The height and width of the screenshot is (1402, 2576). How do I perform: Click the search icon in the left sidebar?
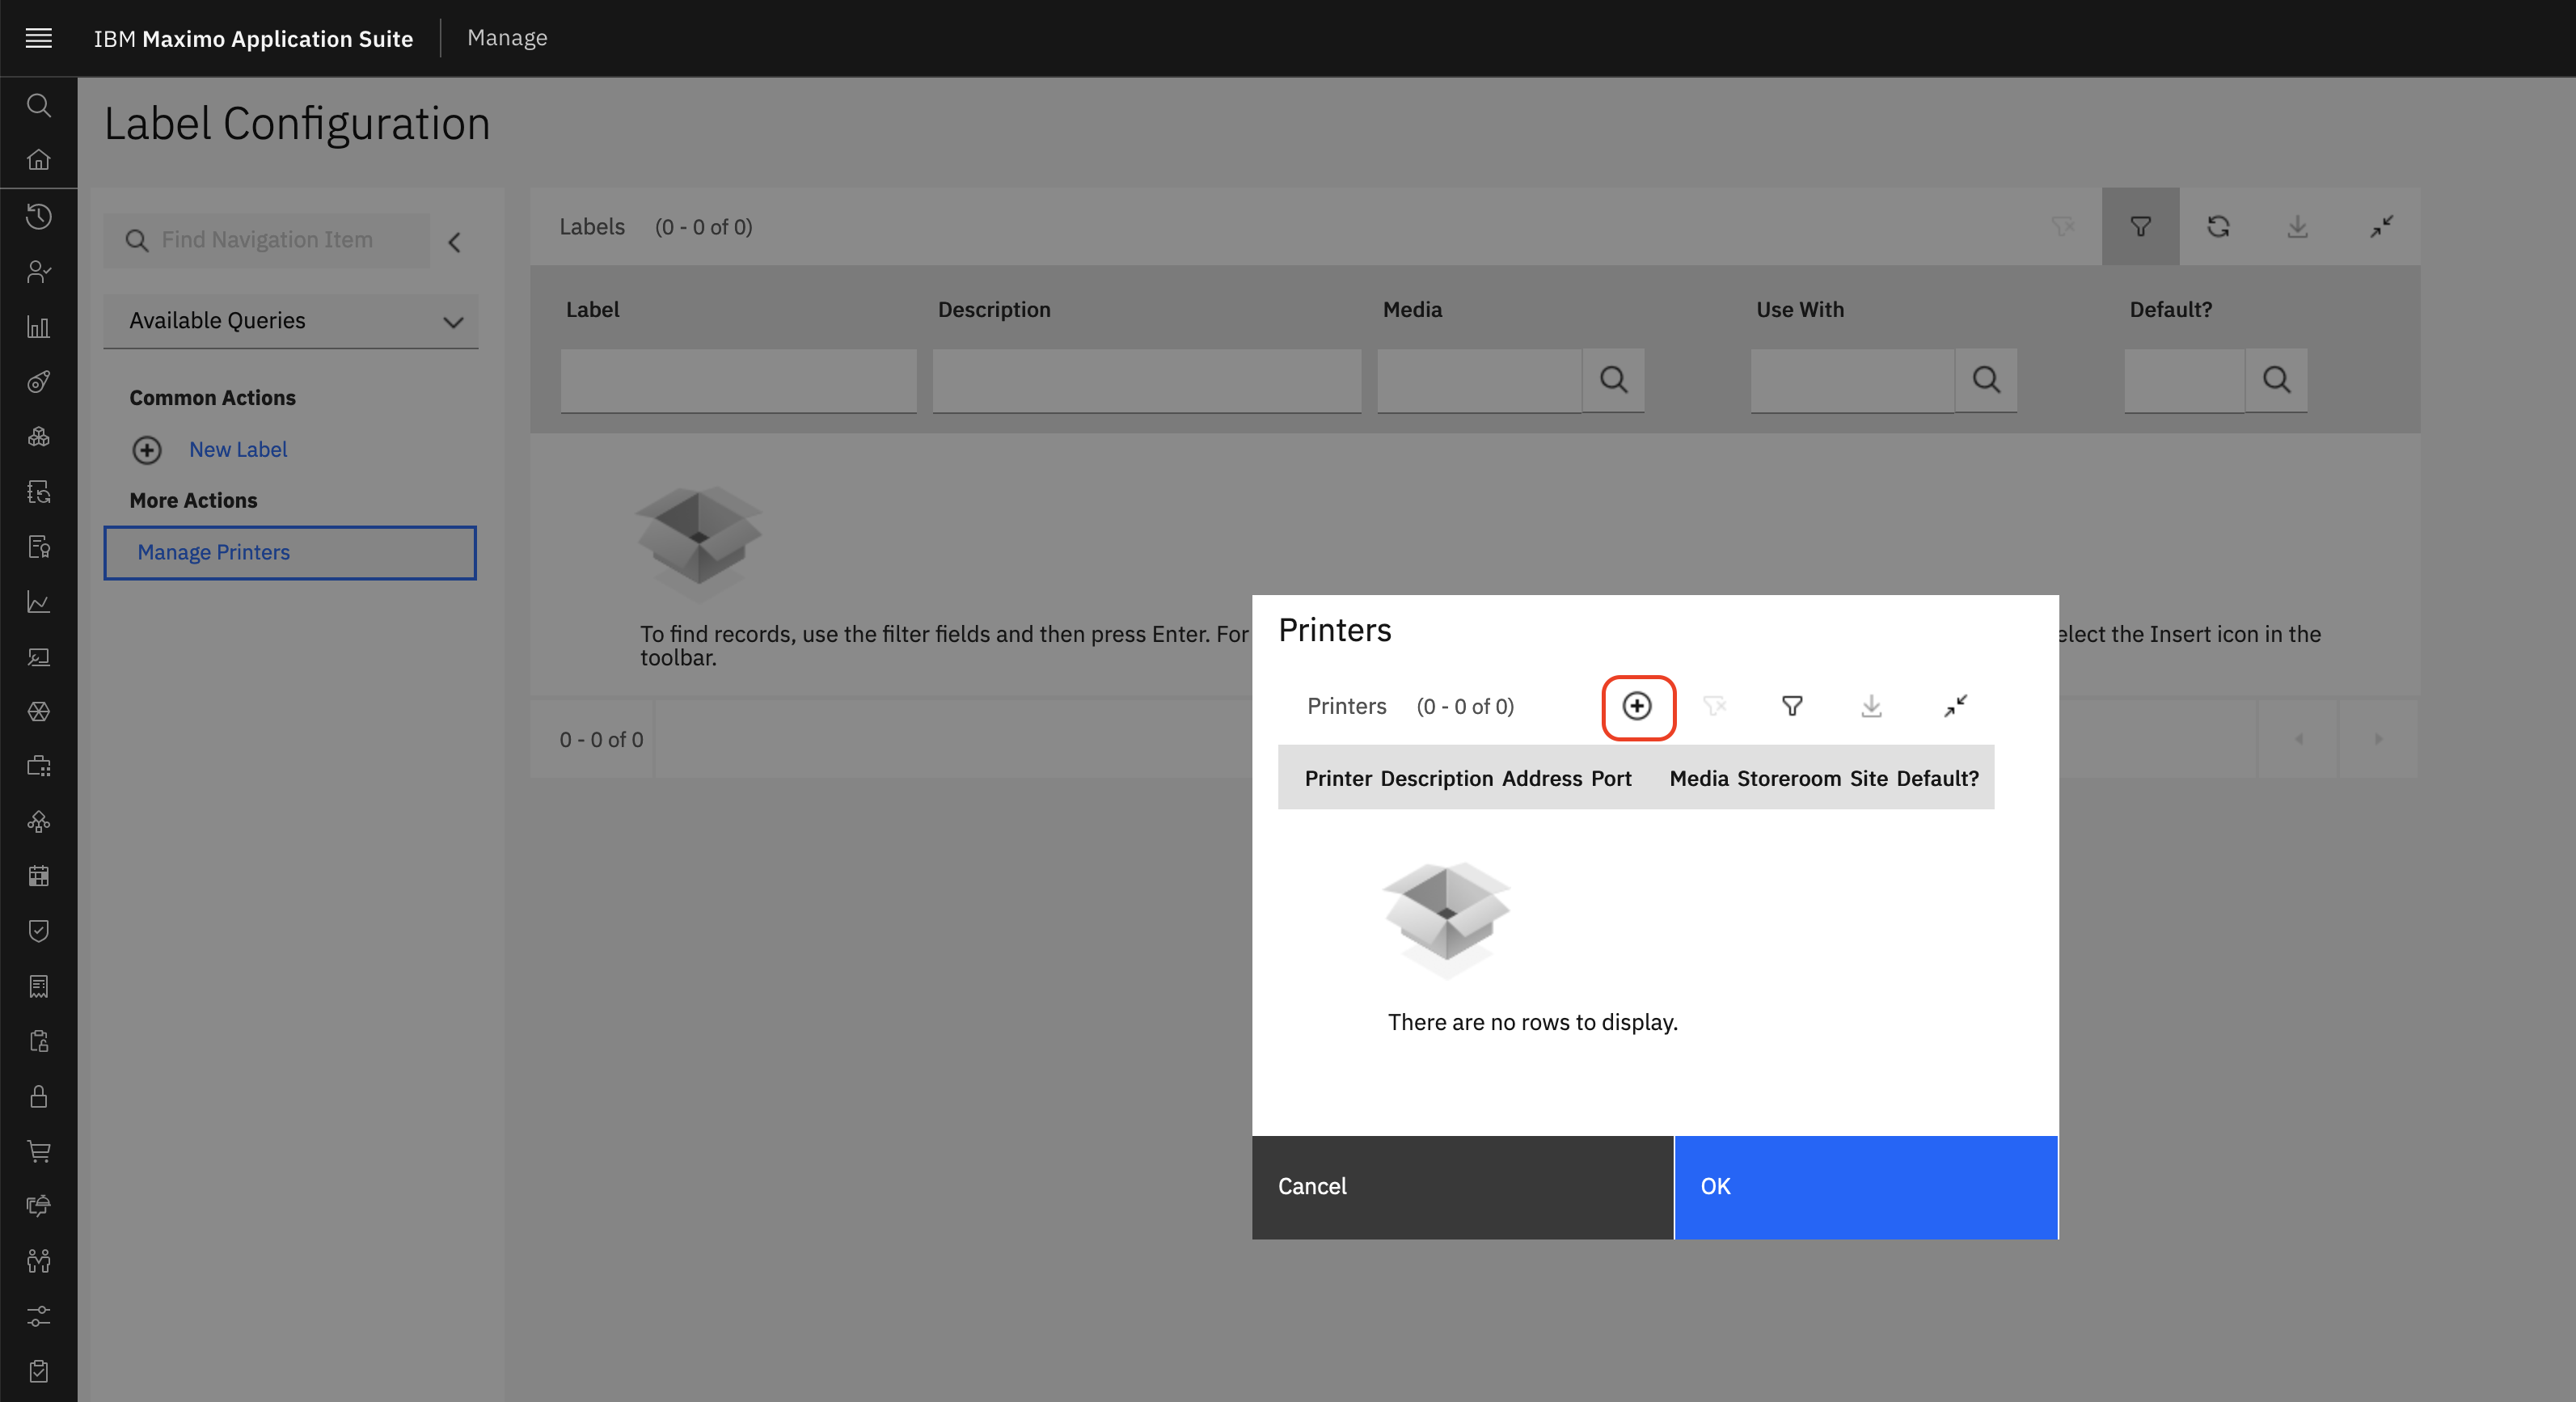(38, 105)
